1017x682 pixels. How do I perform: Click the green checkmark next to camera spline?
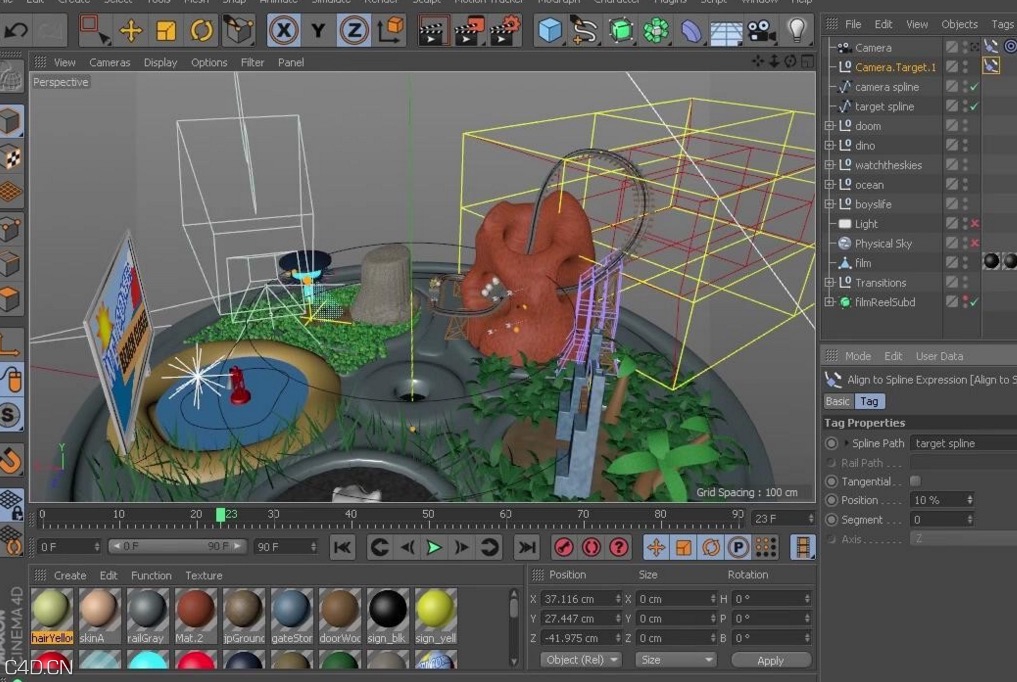[972, 86]
